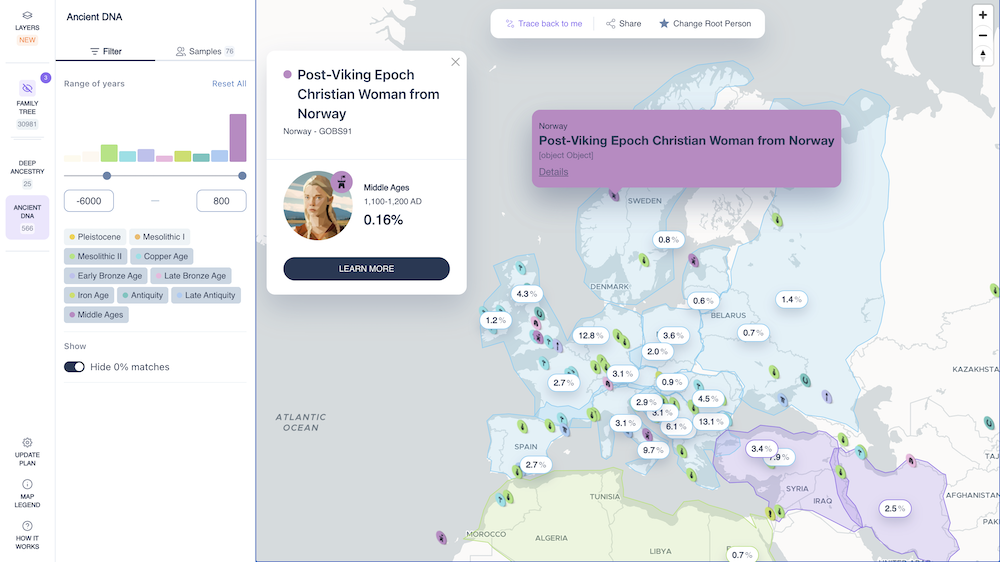Click the green Mesolithic II histogram bar
Screen dimensions: 1000x562
(x=109, y=153)
